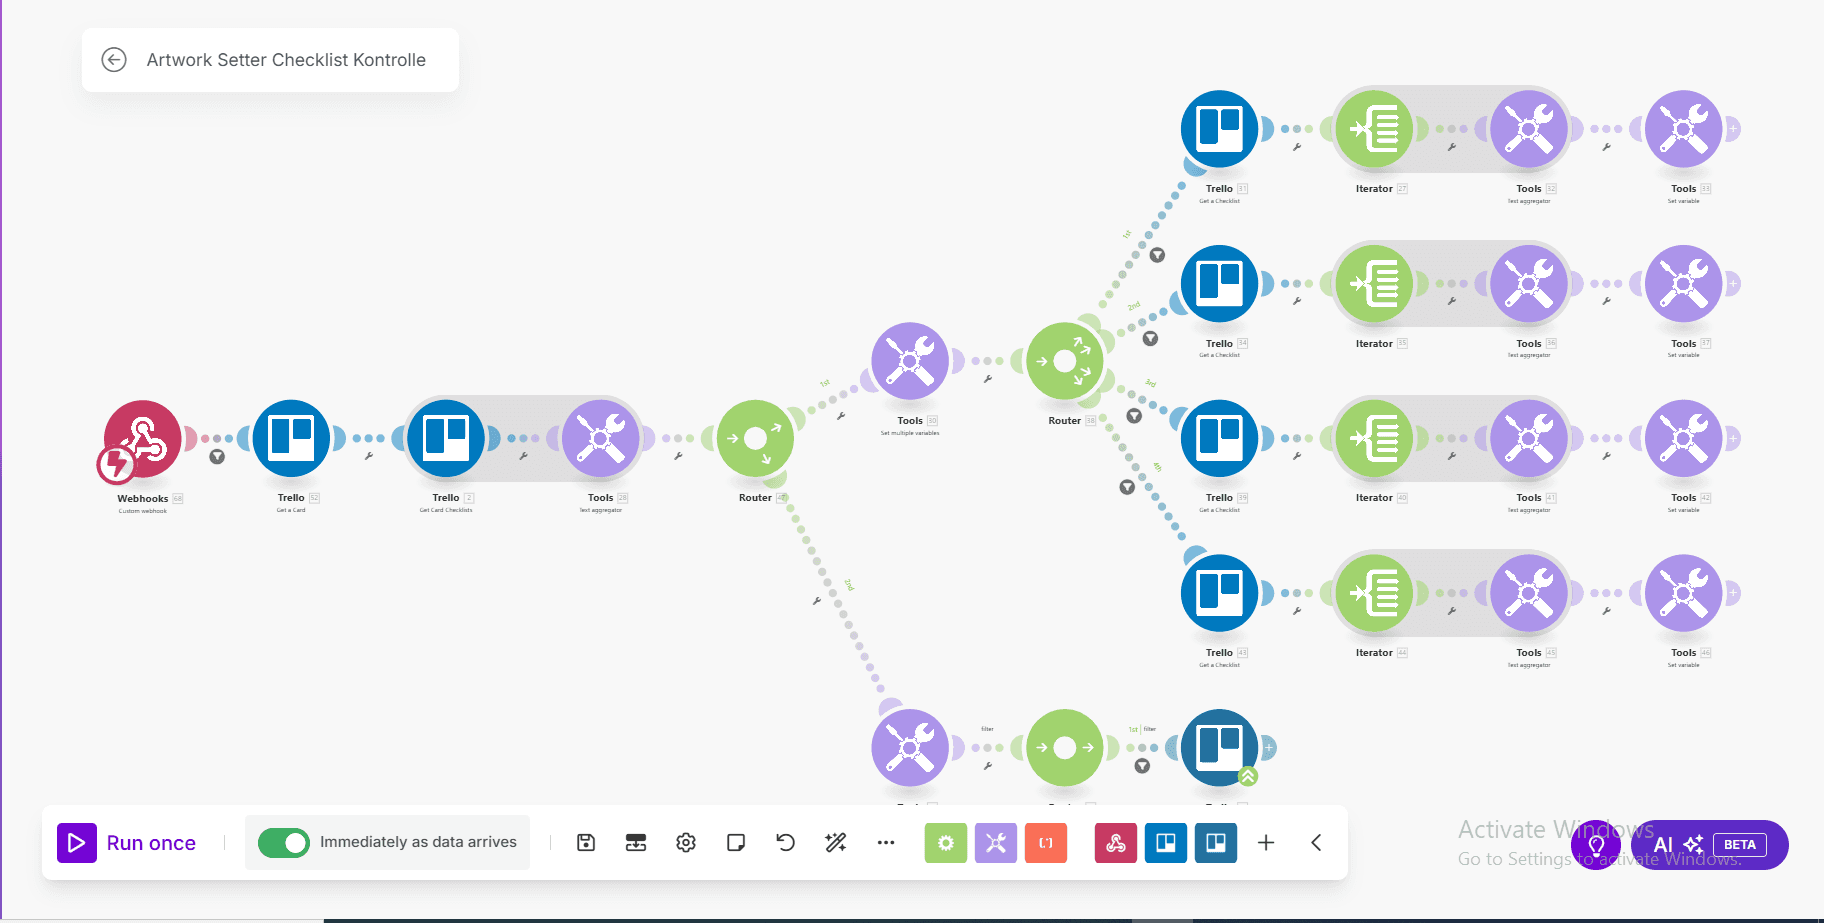1824x923 pixels.
Task: Click Tools 45 Text aggregator module
Action: (1529, 593)
